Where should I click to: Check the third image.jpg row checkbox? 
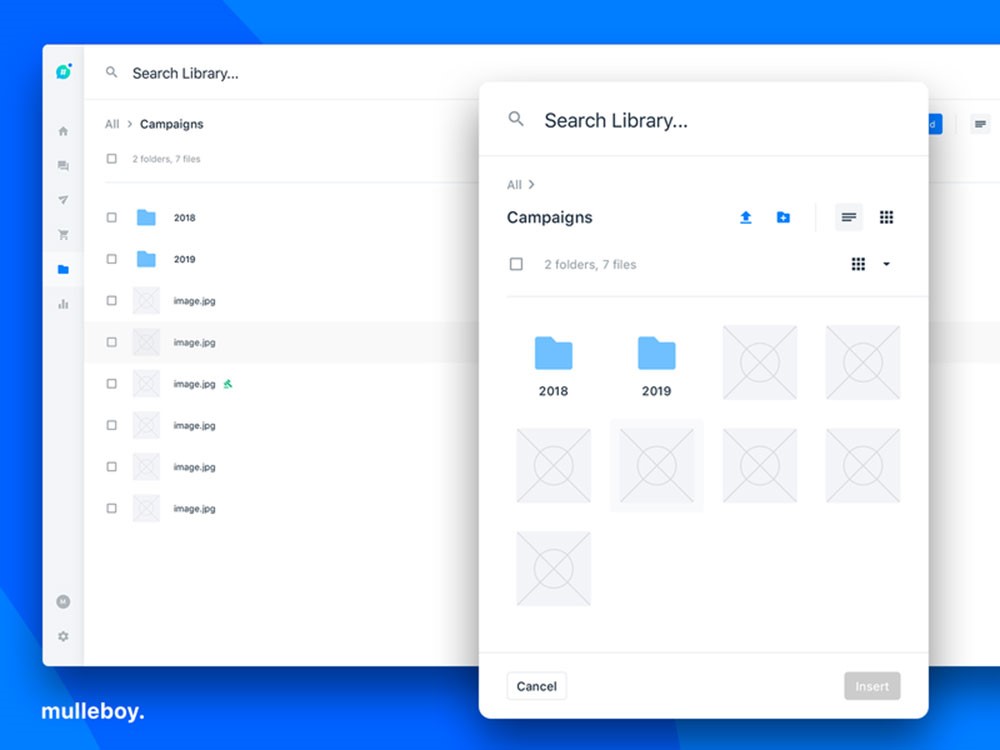[x=112, y=383]
